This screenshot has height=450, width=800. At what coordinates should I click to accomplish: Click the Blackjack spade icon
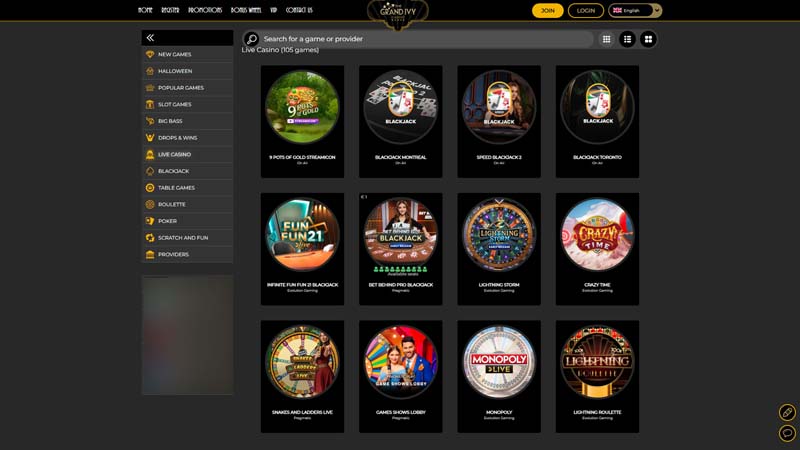(x=150, y=171)
